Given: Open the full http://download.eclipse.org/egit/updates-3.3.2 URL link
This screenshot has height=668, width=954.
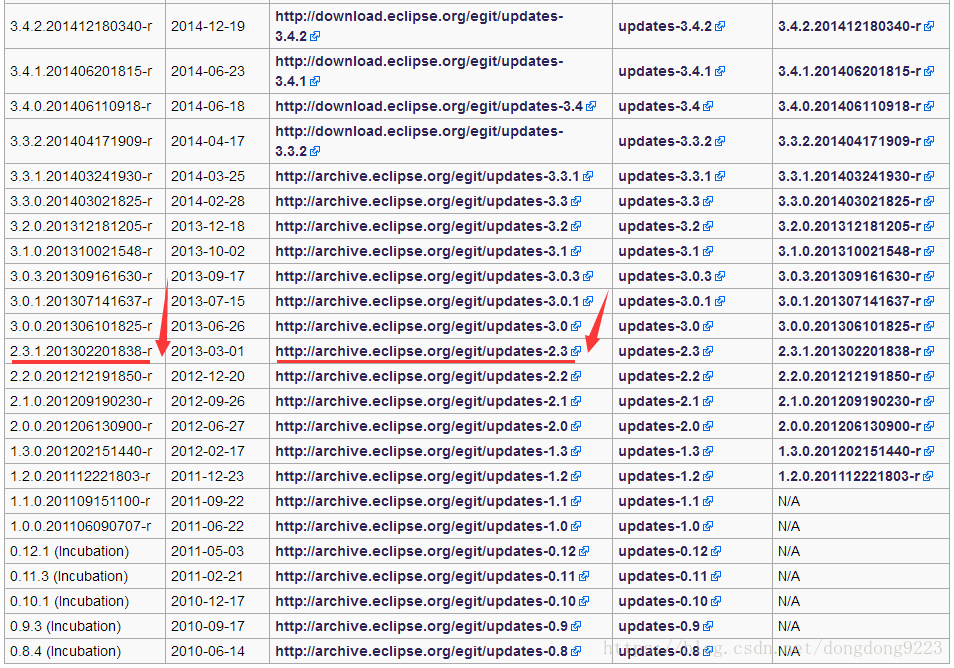Looking at the screenshot, I should pyautogui.click(x=419, y=141).
